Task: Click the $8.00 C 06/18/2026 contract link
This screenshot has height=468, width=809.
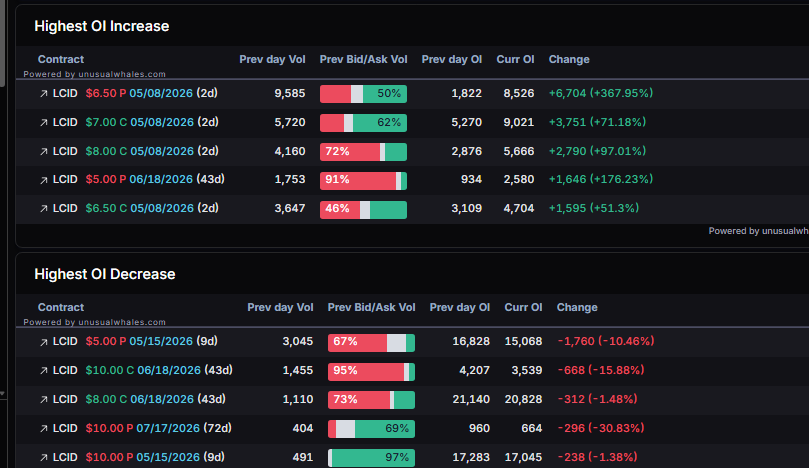Action: click(139, 399)
